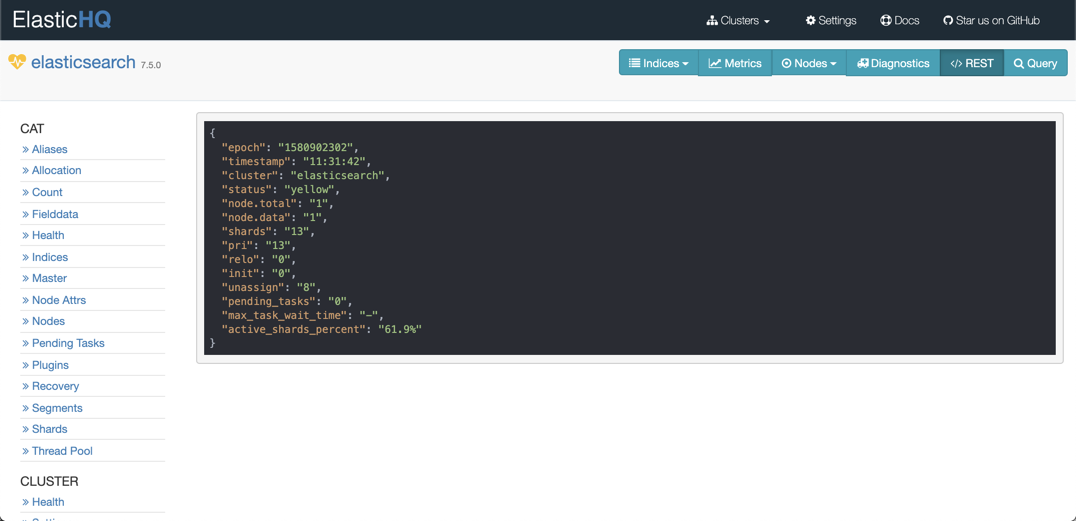Click the CLUSTER section heading

tap(49, 481)
